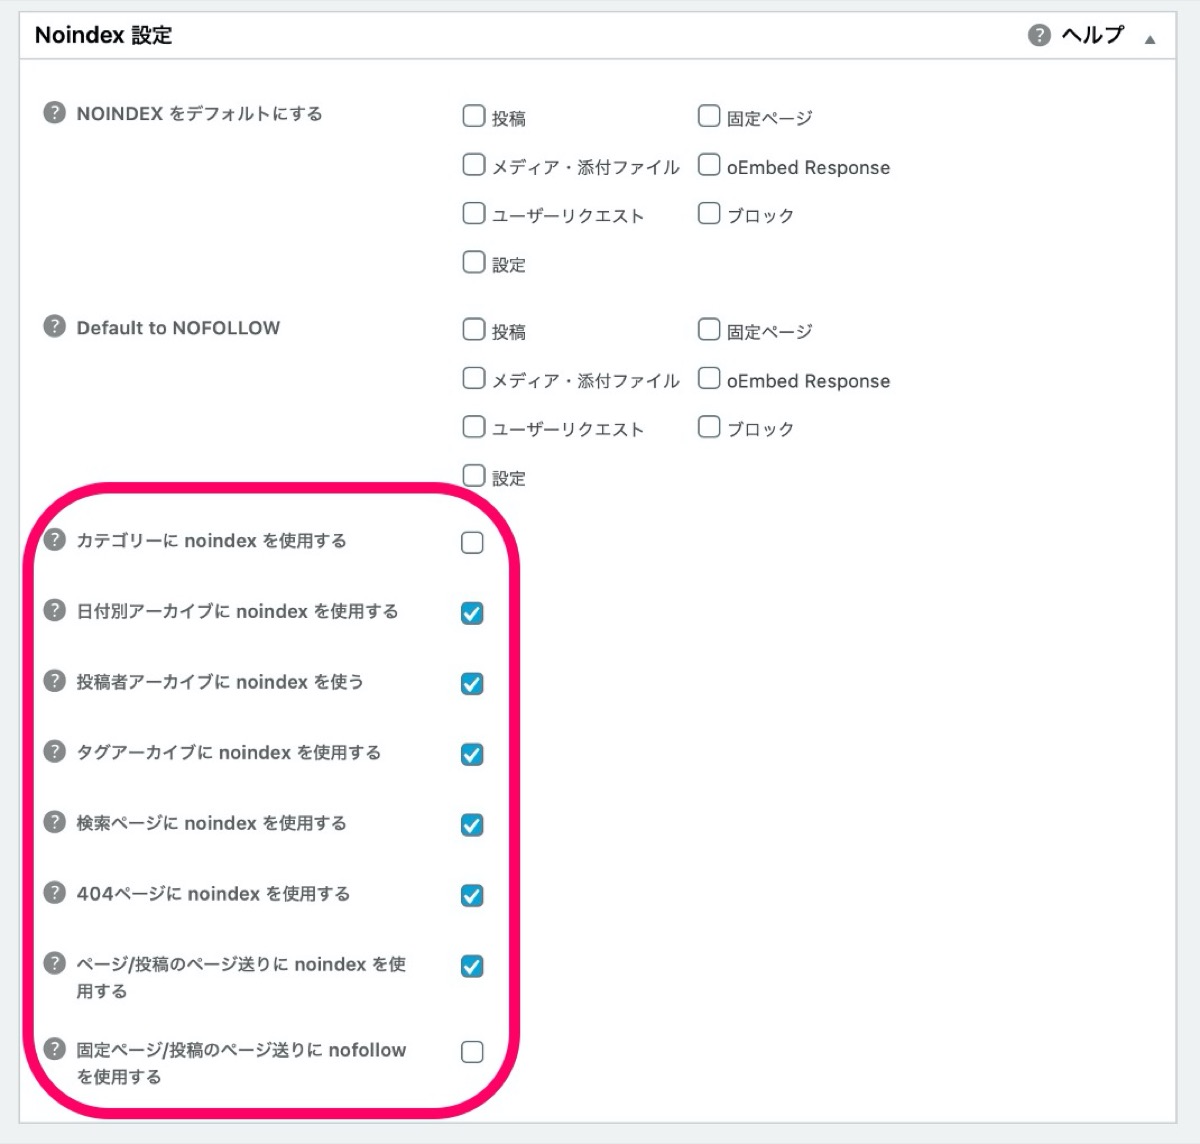Check 投稿 under Default to NOFOLLOW
1200x1144 pixels.
pyautogui.click(x=474, y=329)
